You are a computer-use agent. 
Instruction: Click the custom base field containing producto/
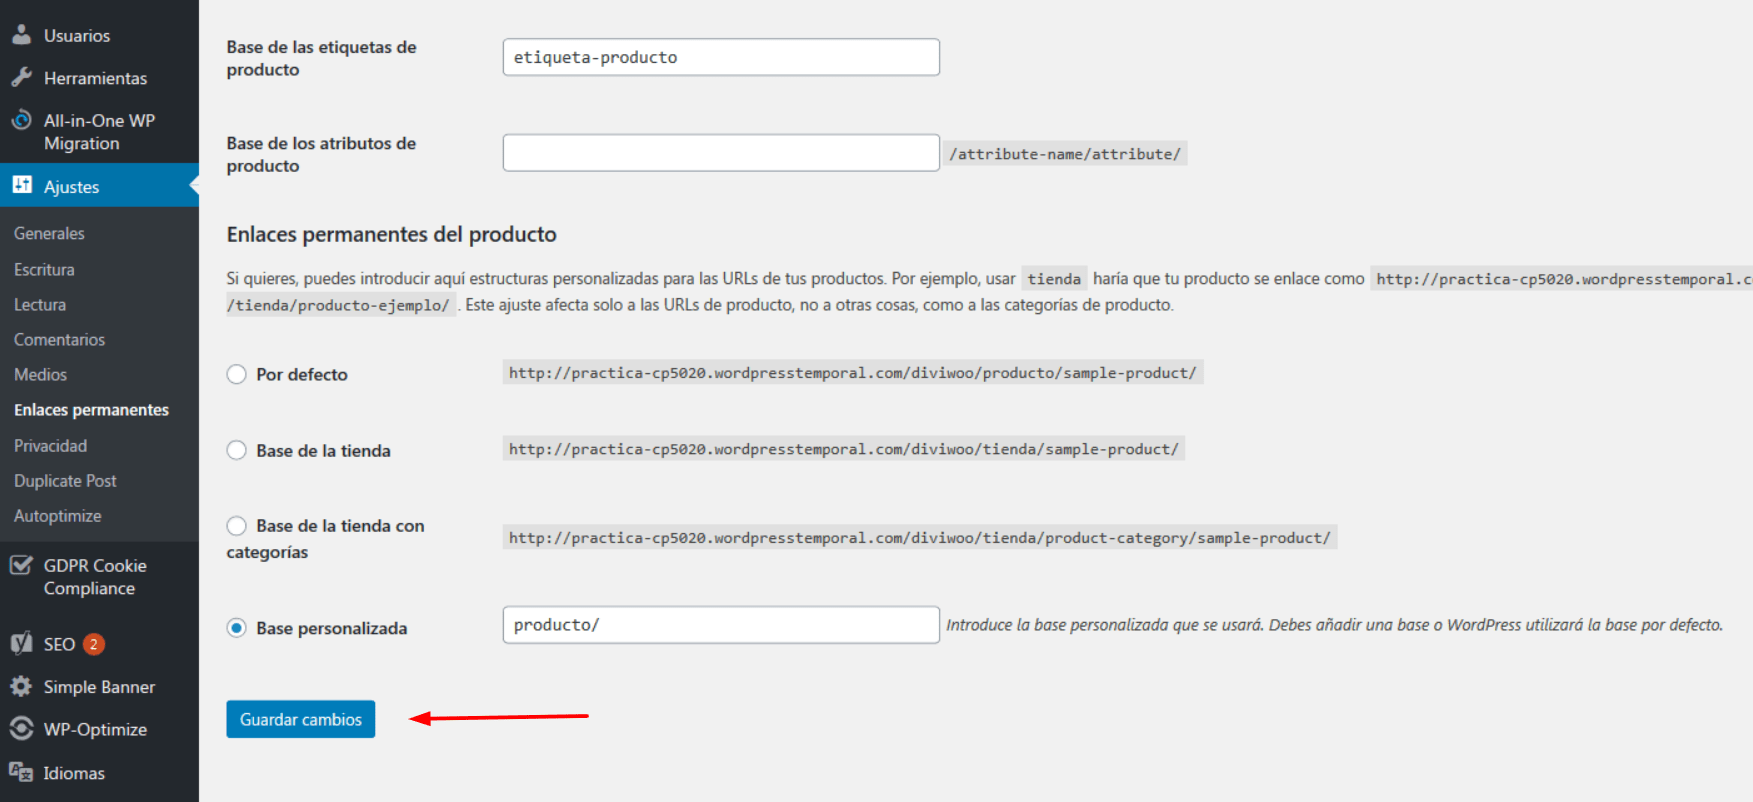pyautogui.click(x=721, y=625)
